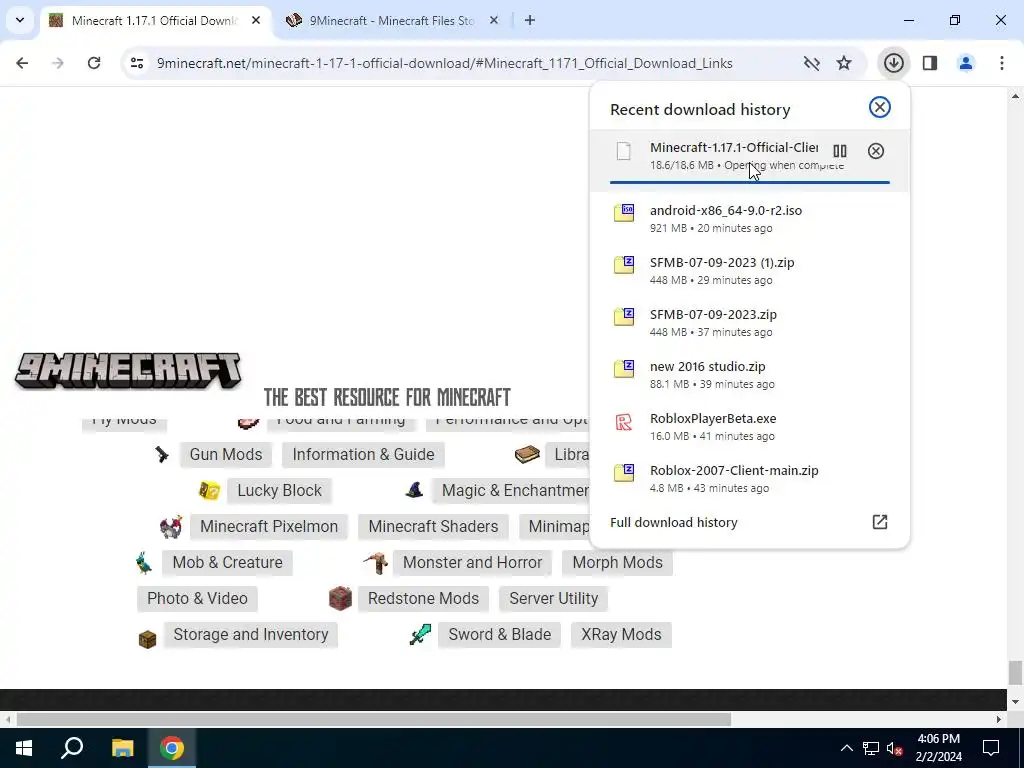Click the Full download history link

(673, 522)
